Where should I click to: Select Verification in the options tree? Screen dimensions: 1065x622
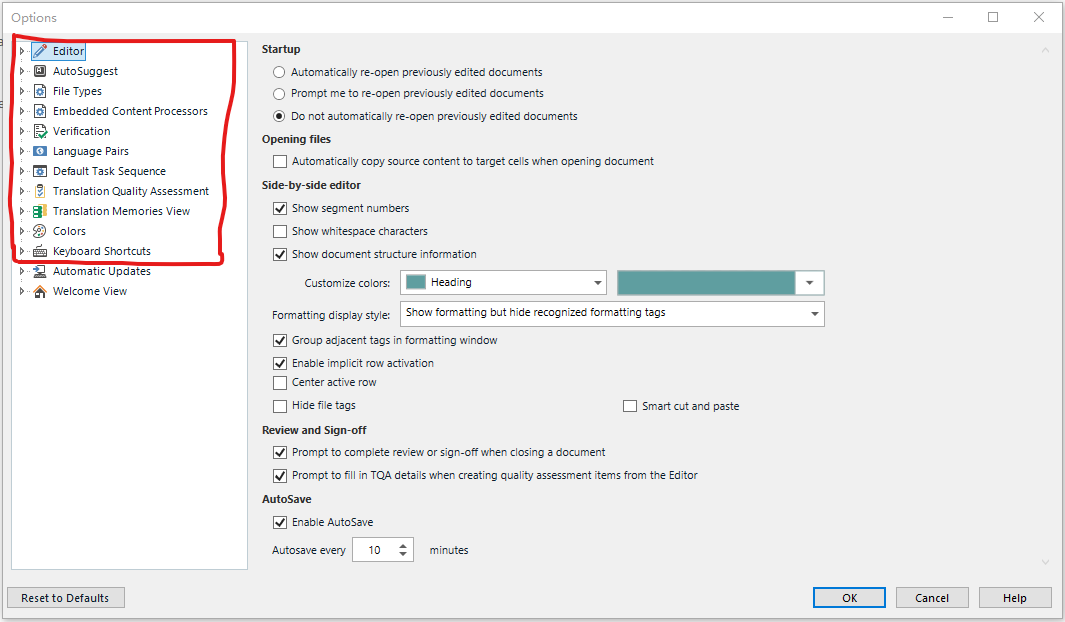[x=82, y=131]
